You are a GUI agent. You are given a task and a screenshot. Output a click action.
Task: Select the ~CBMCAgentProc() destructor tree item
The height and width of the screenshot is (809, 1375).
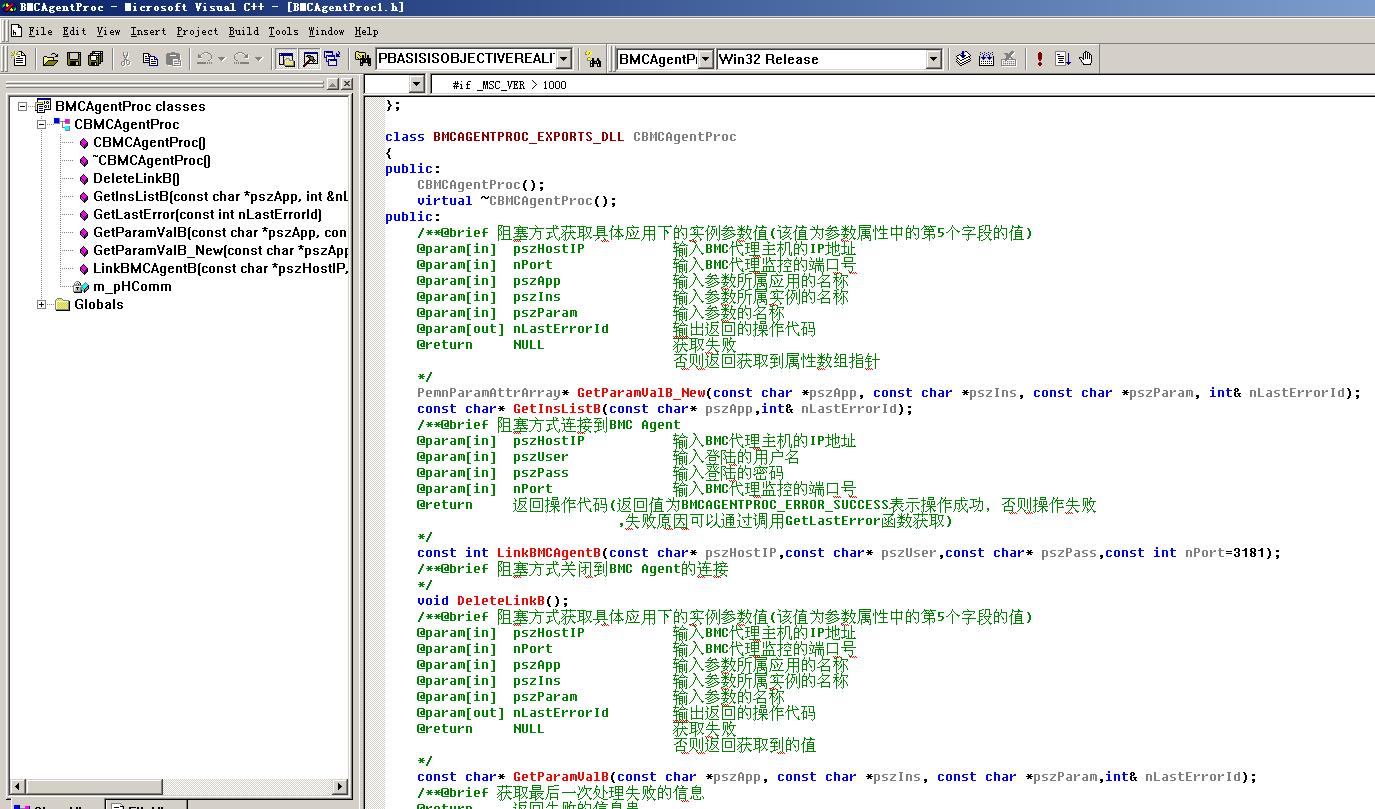(x=152, y=160)
